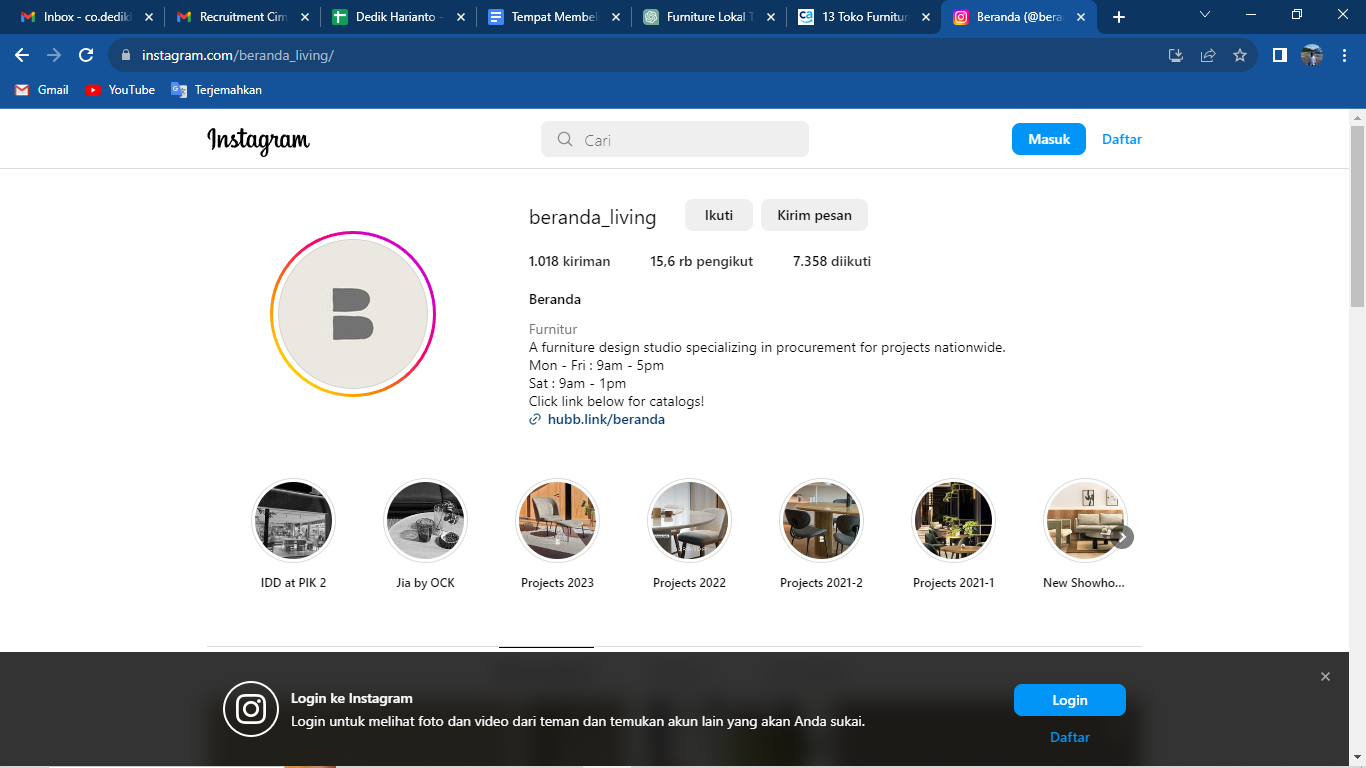The image size is (1366, 768).
Task: Click the Cari search field
Action: point(675,140)
